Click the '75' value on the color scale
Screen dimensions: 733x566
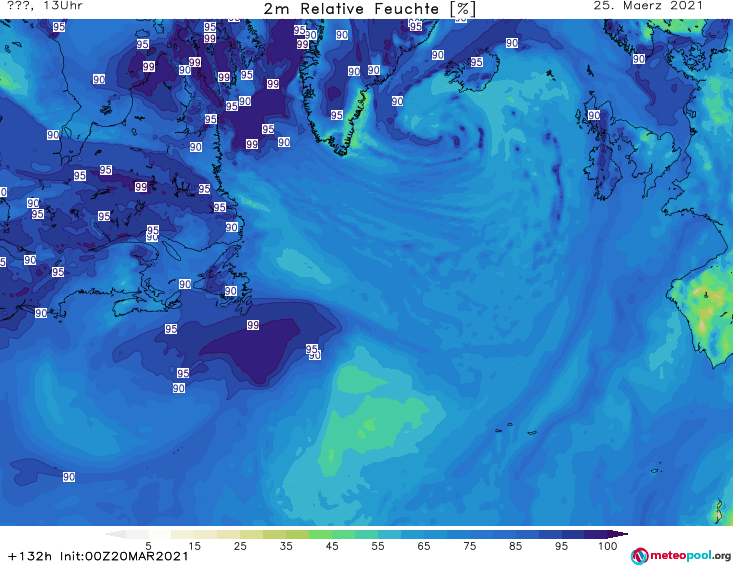click(470, 546)
